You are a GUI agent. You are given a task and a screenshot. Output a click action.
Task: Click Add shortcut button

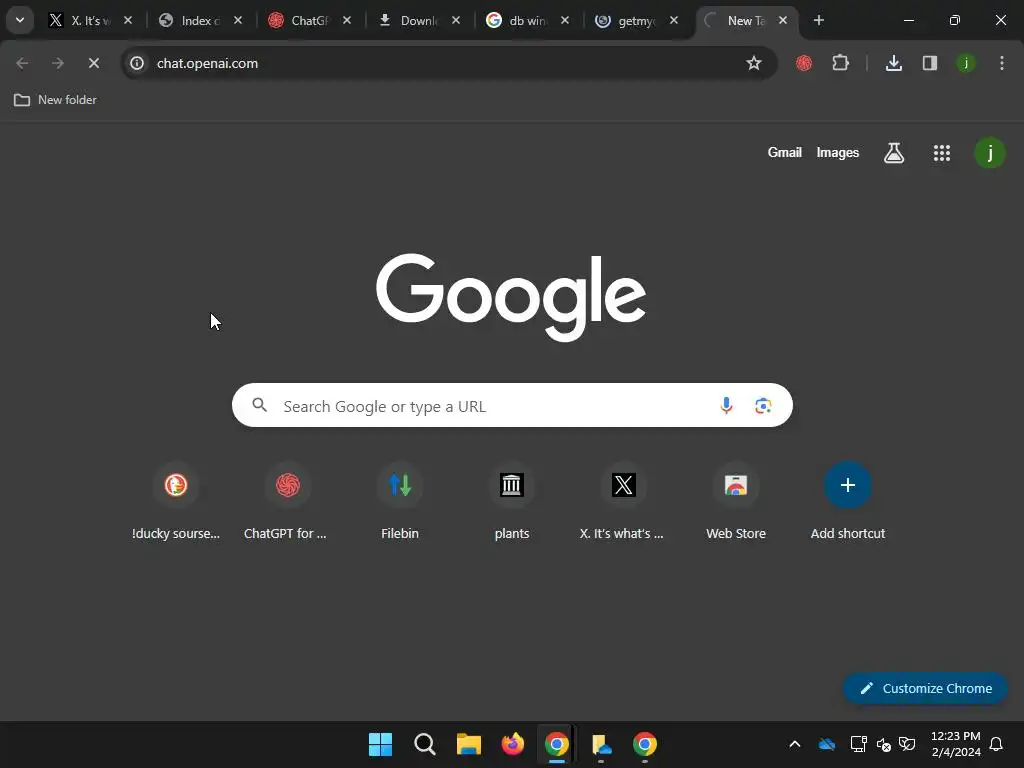tap(848, 501)
